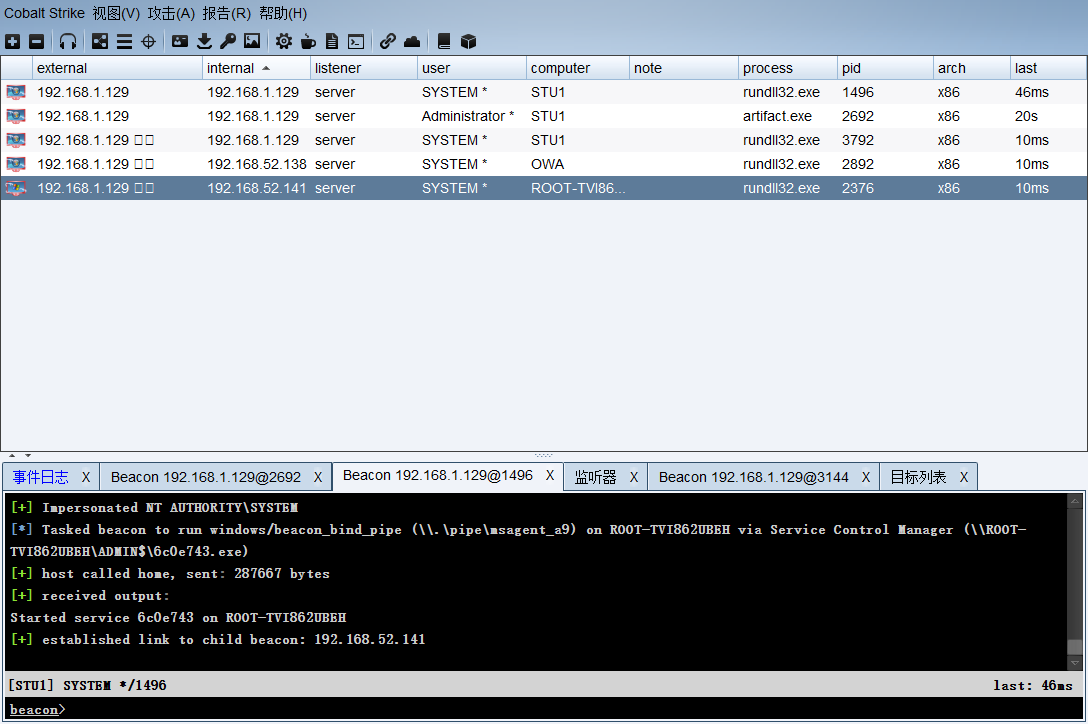
Task: Select the internal IP 192.168.52.138 cell
Action: (x=257, y=164)
